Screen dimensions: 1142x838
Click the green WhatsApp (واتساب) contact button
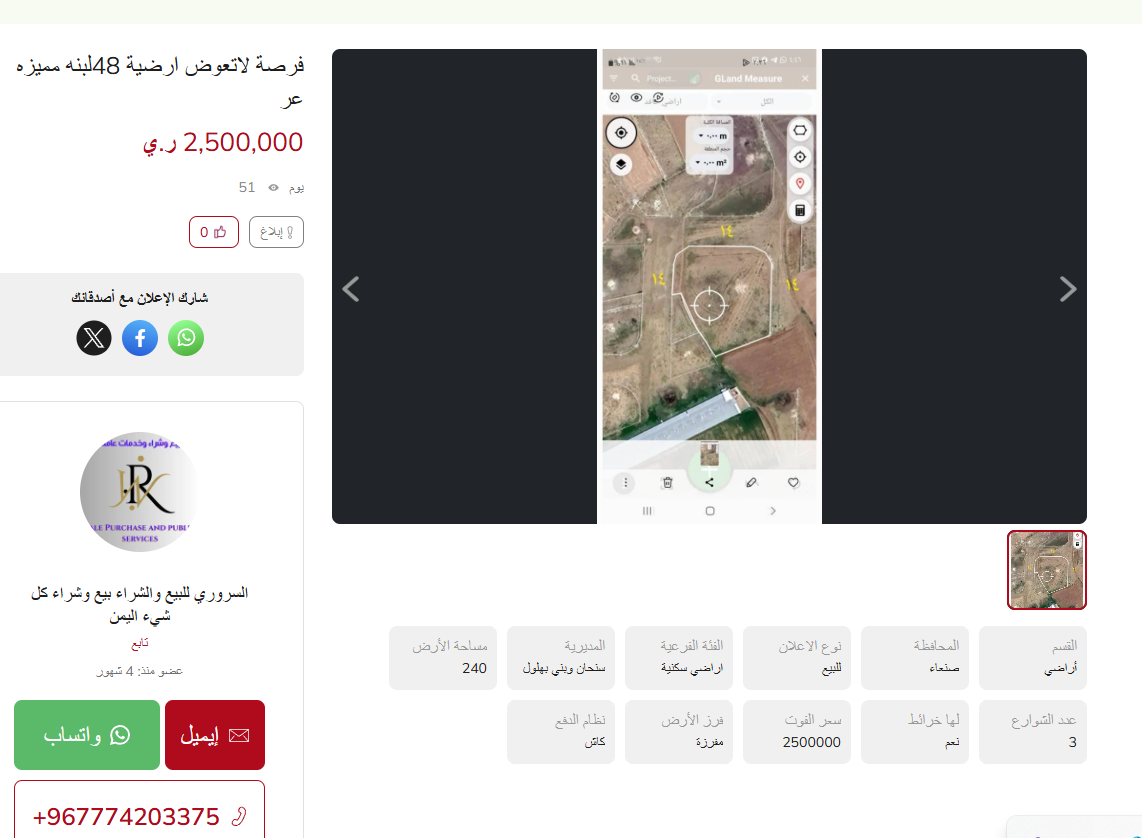pyautogui.click(x=87, y=735)
